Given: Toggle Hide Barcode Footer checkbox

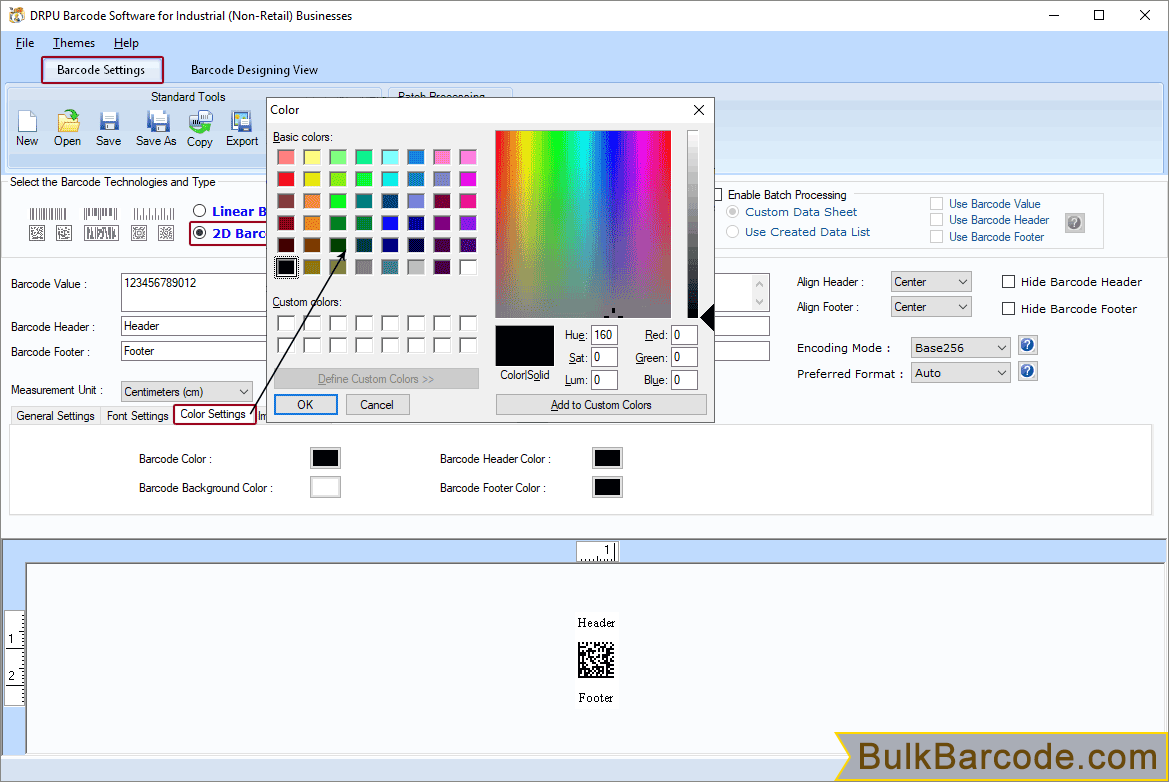Looking at the screenshot, I should click(1009, 309).
